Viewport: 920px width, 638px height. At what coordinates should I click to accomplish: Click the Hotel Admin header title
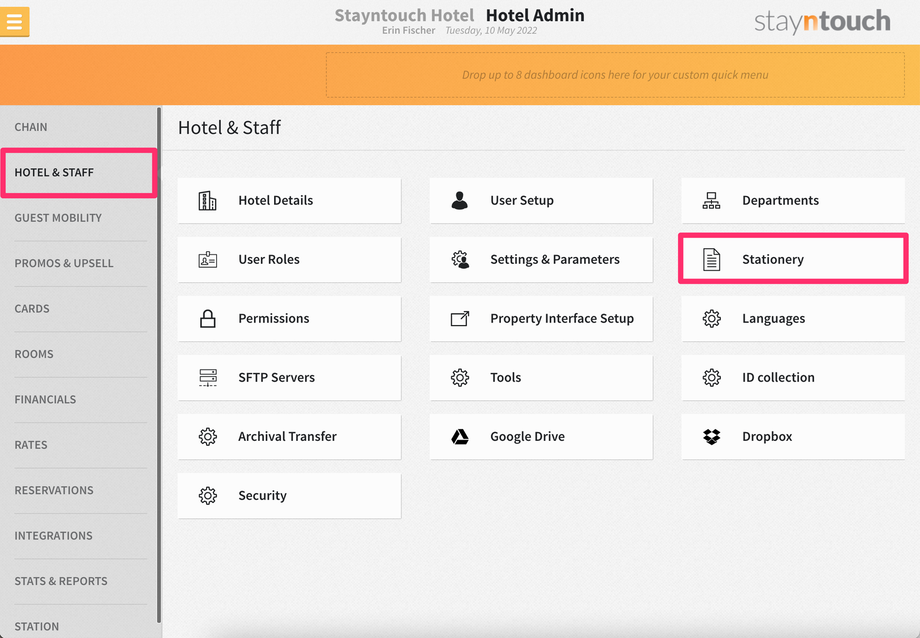(x=535, y=15)
